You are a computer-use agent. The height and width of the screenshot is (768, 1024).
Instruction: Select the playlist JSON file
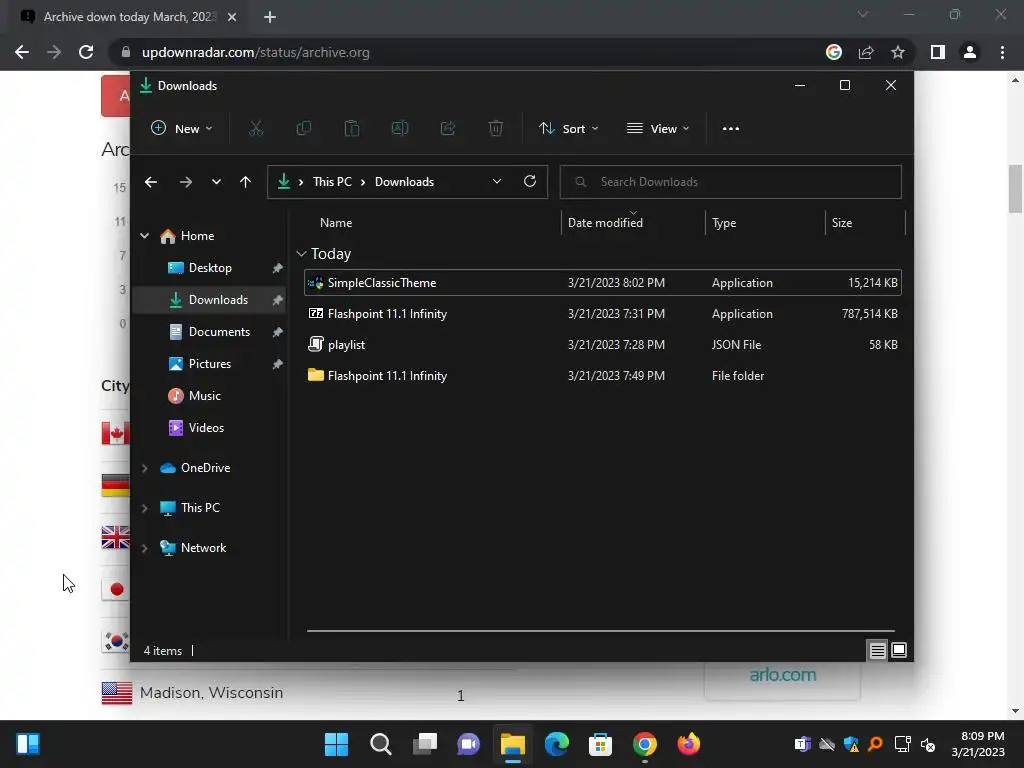coord(603,345)
